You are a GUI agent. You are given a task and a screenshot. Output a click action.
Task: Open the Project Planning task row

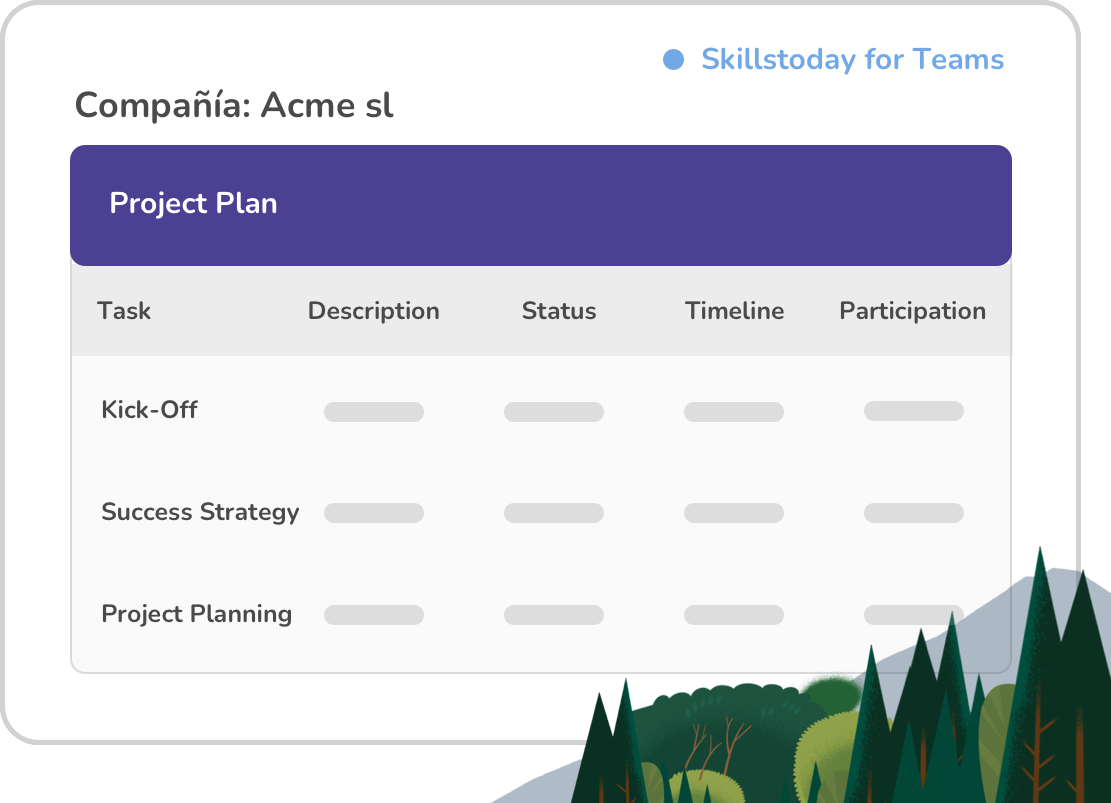point(541,614)
